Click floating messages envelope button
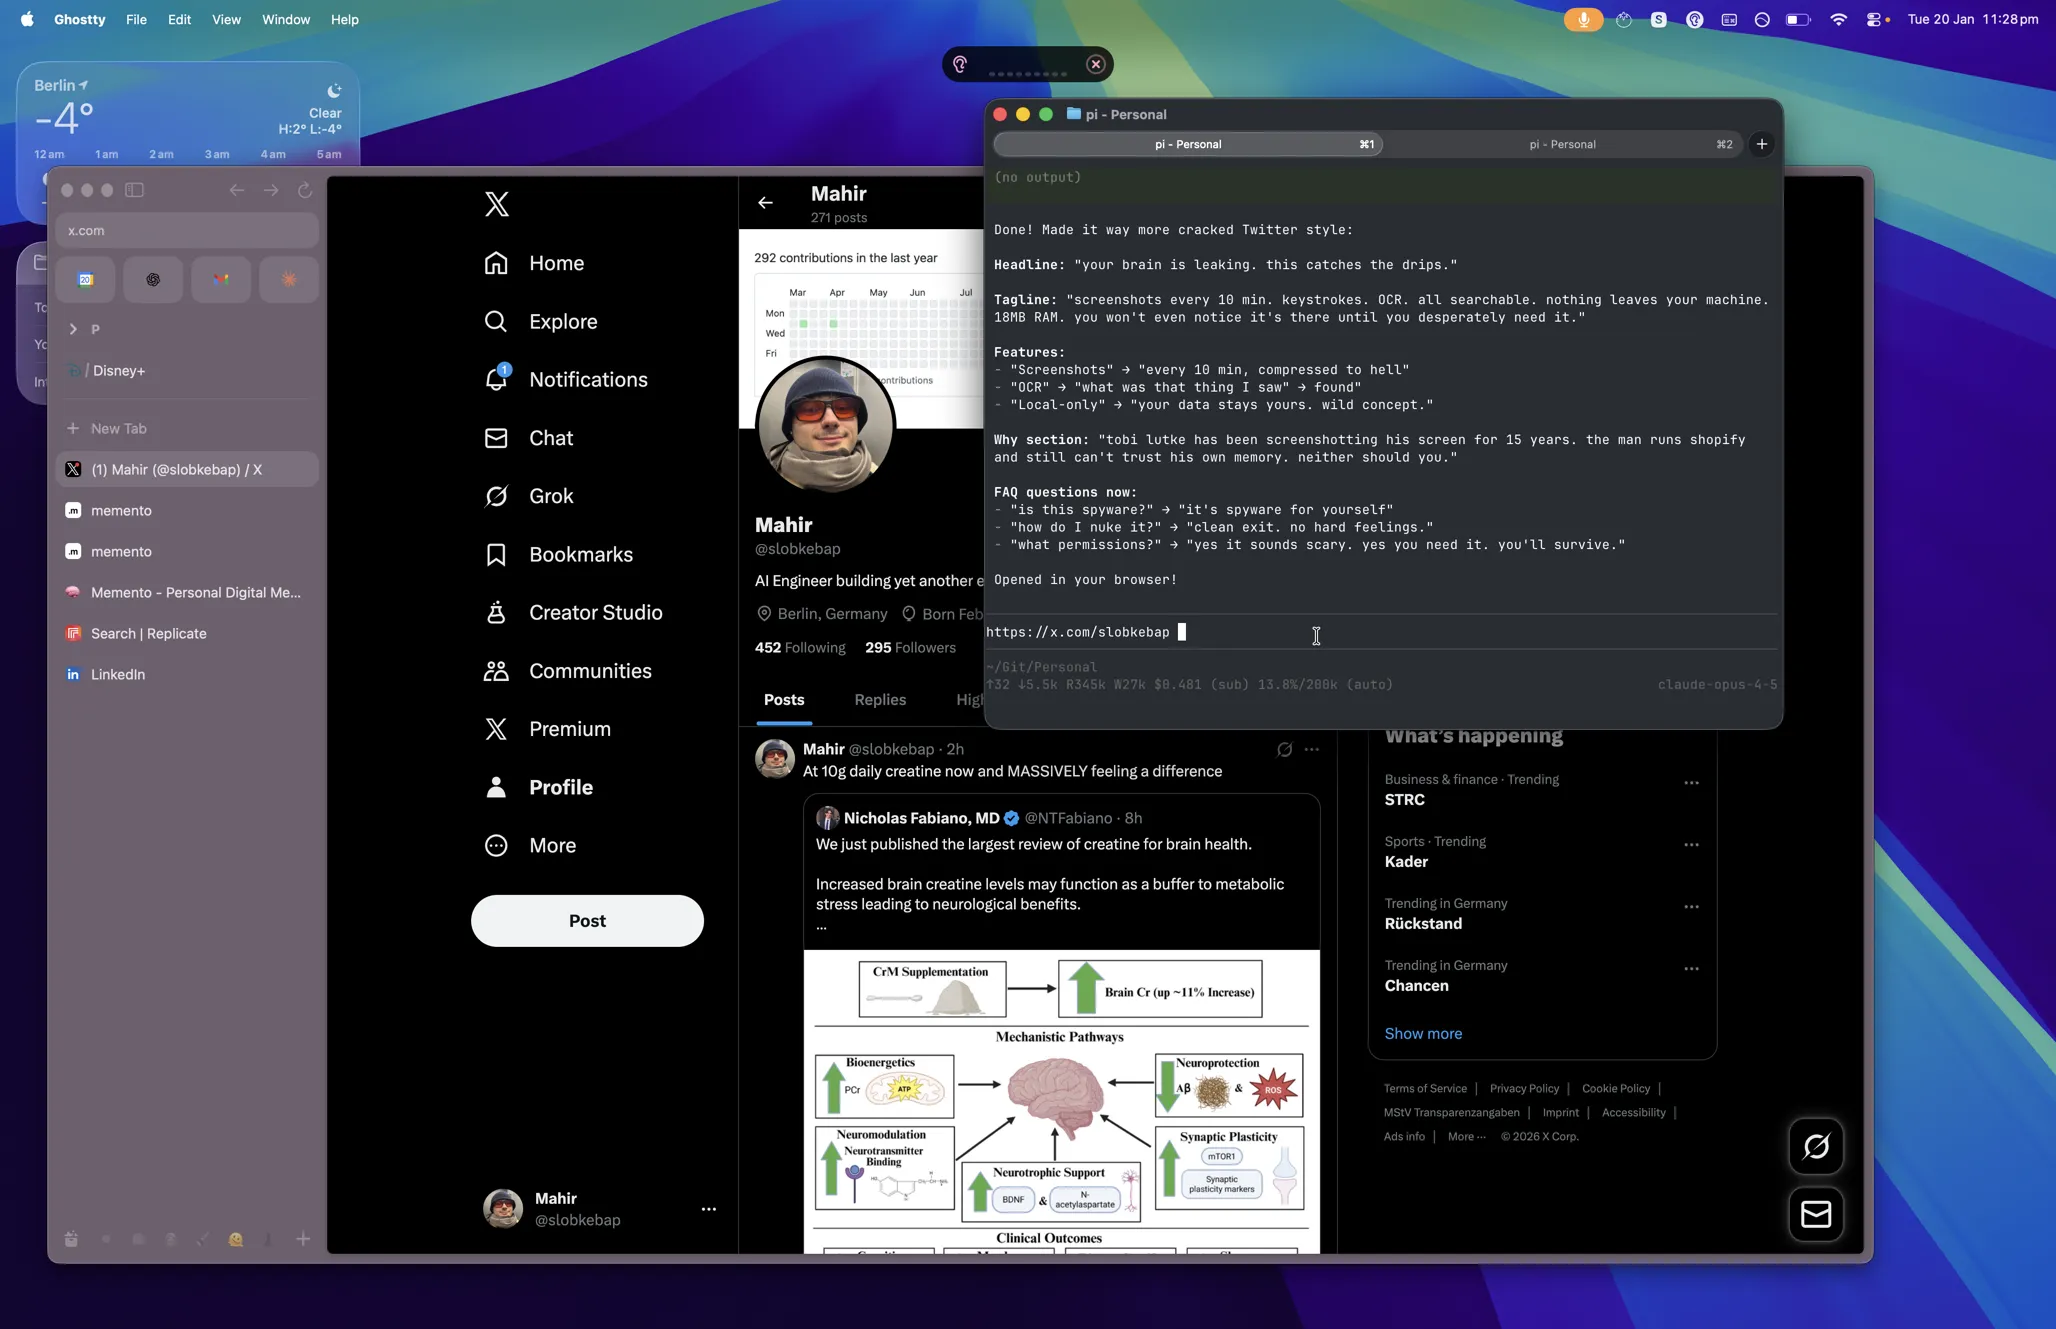 [x=1816, y=1214]
